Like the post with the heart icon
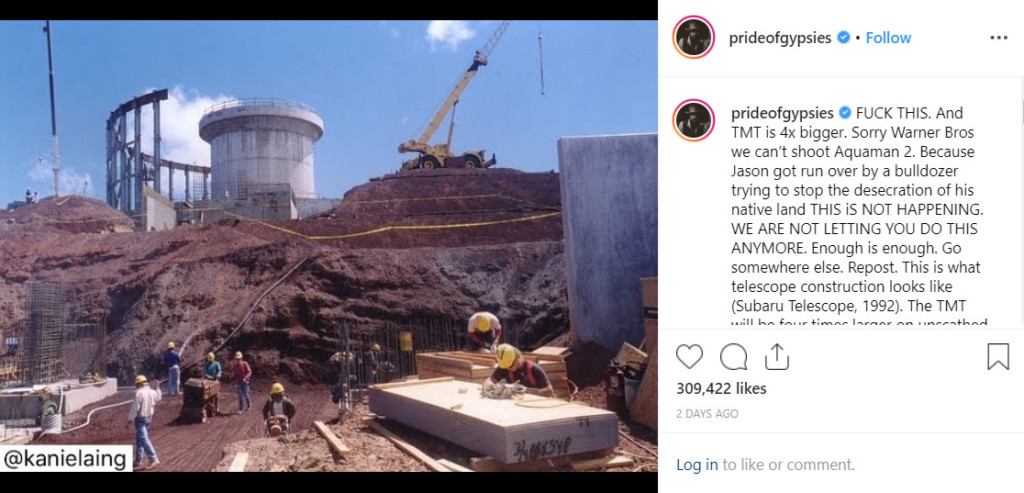The width and height of the screenshot is (1024, 493). point(689,357)
